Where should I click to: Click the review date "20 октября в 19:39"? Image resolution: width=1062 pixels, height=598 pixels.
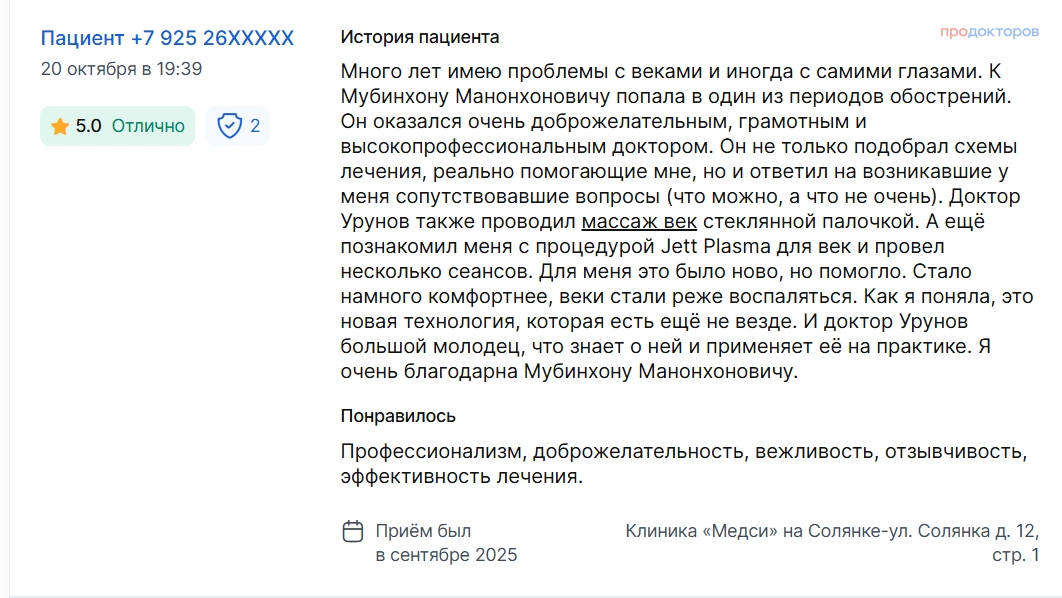pos(121,69)
